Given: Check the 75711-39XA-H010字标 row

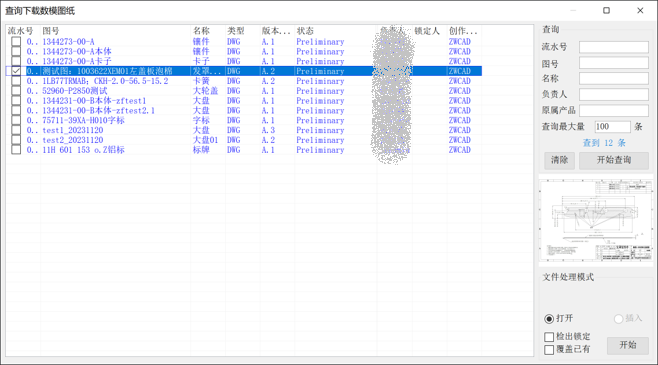Looking at the screenshot, I should point(16,120).
